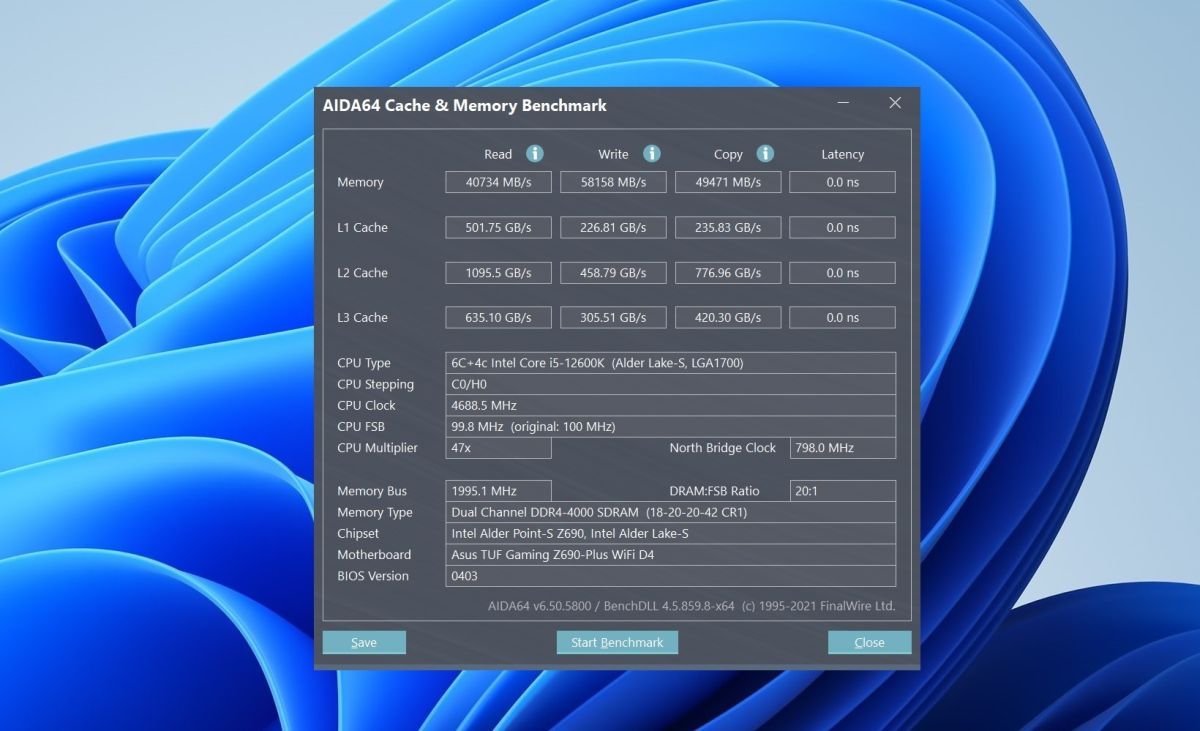Click the CPU FSB value 99.8 MHz

coord(670,426)
